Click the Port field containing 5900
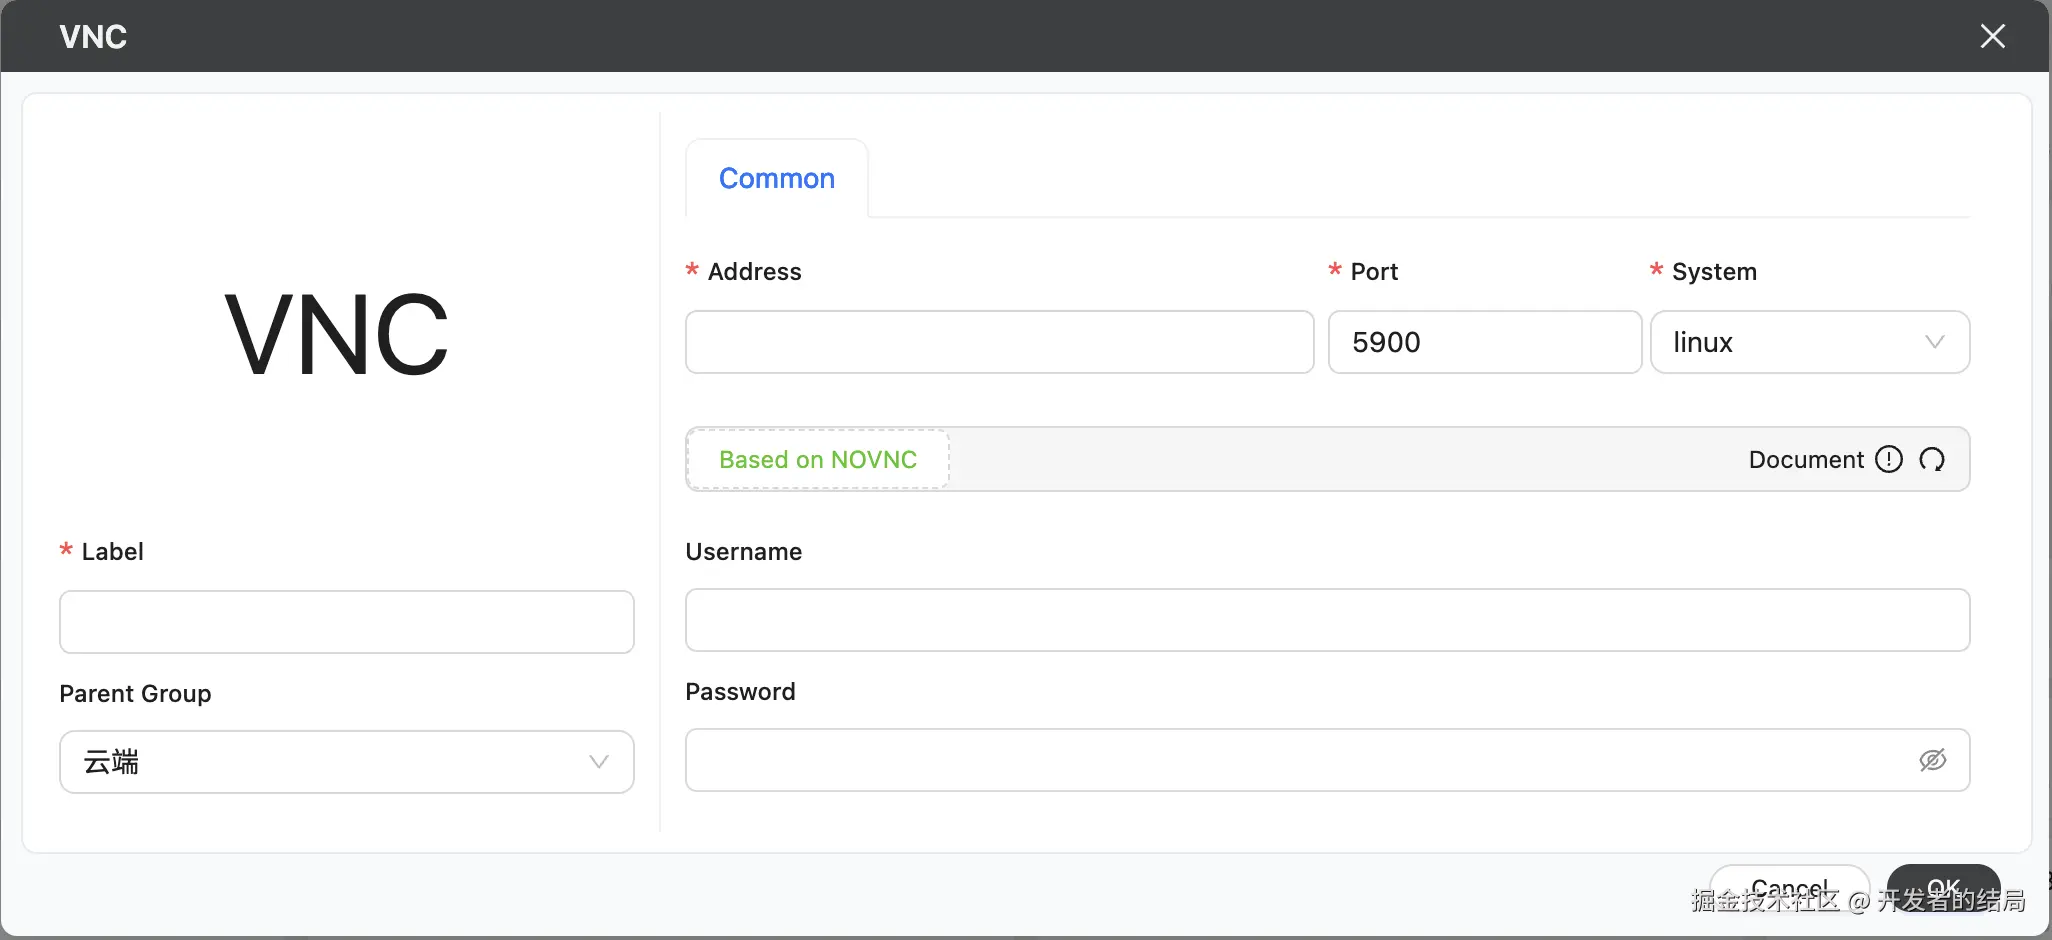 click(1484, 342)
